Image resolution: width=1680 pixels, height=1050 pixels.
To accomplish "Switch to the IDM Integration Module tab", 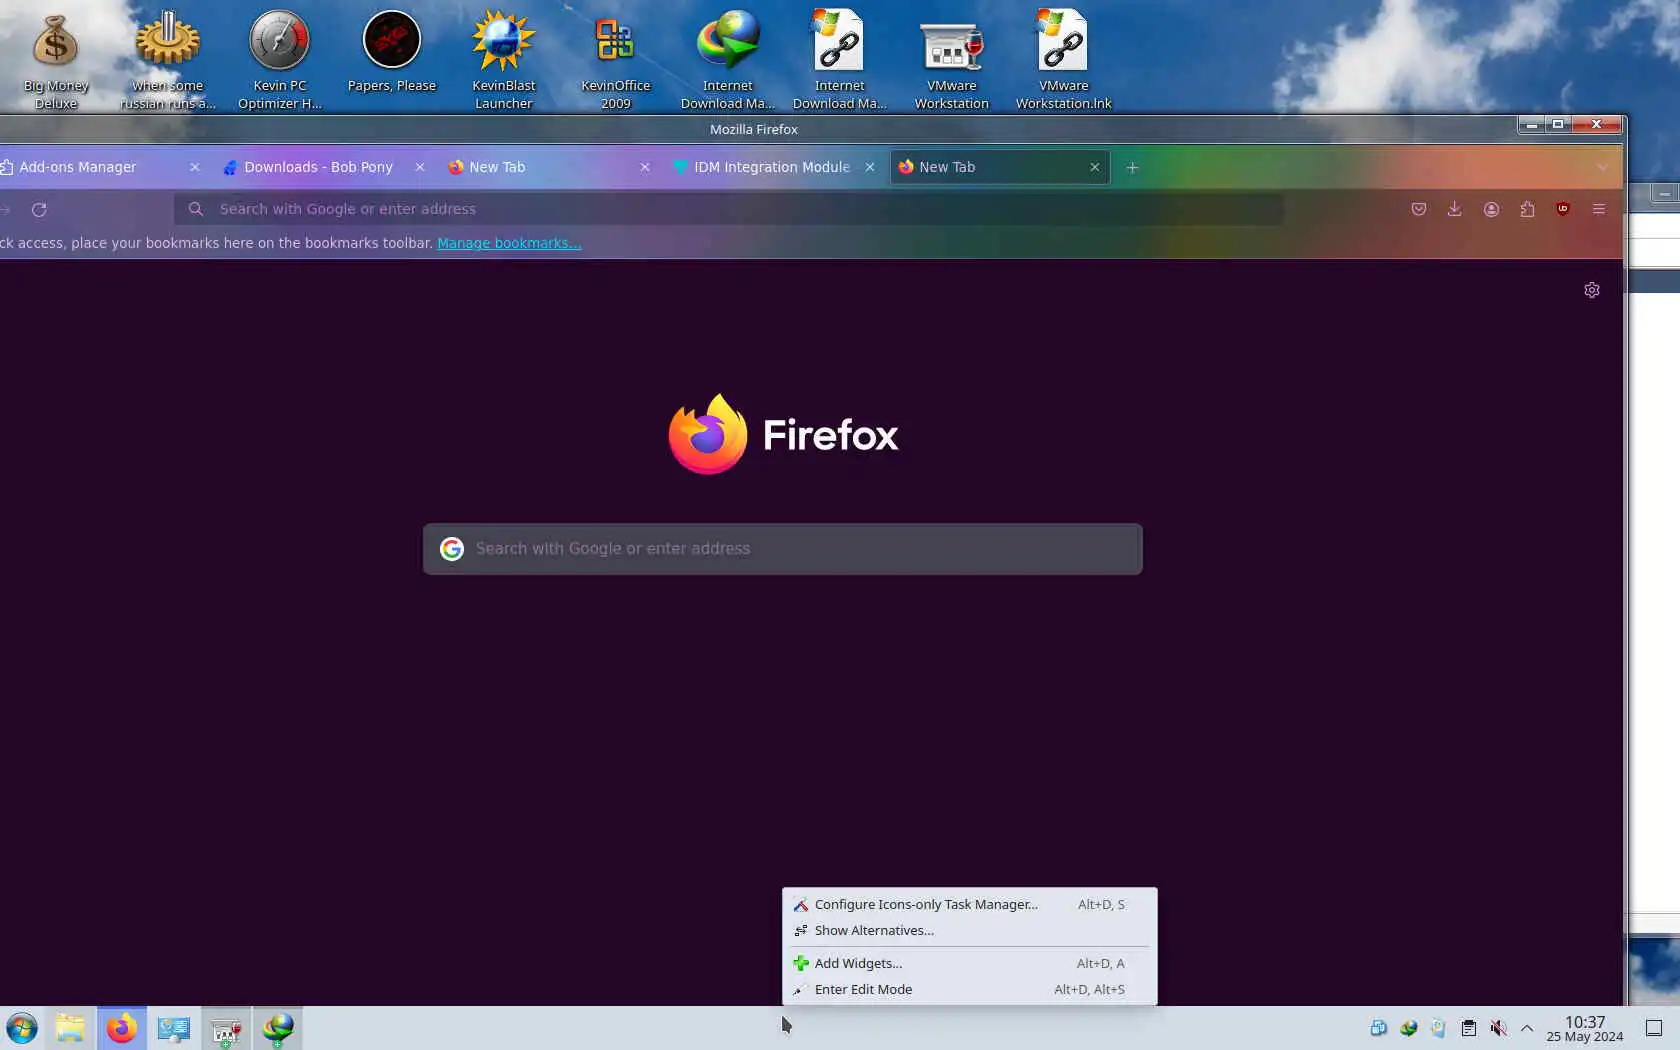I will pos(771,167).
